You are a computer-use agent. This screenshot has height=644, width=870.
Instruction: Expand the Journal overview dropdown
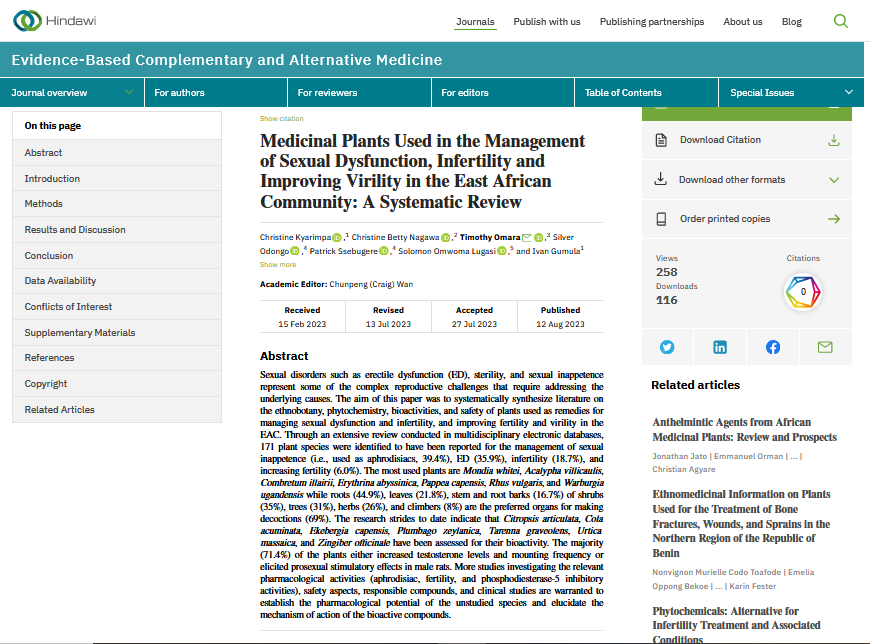129,93
